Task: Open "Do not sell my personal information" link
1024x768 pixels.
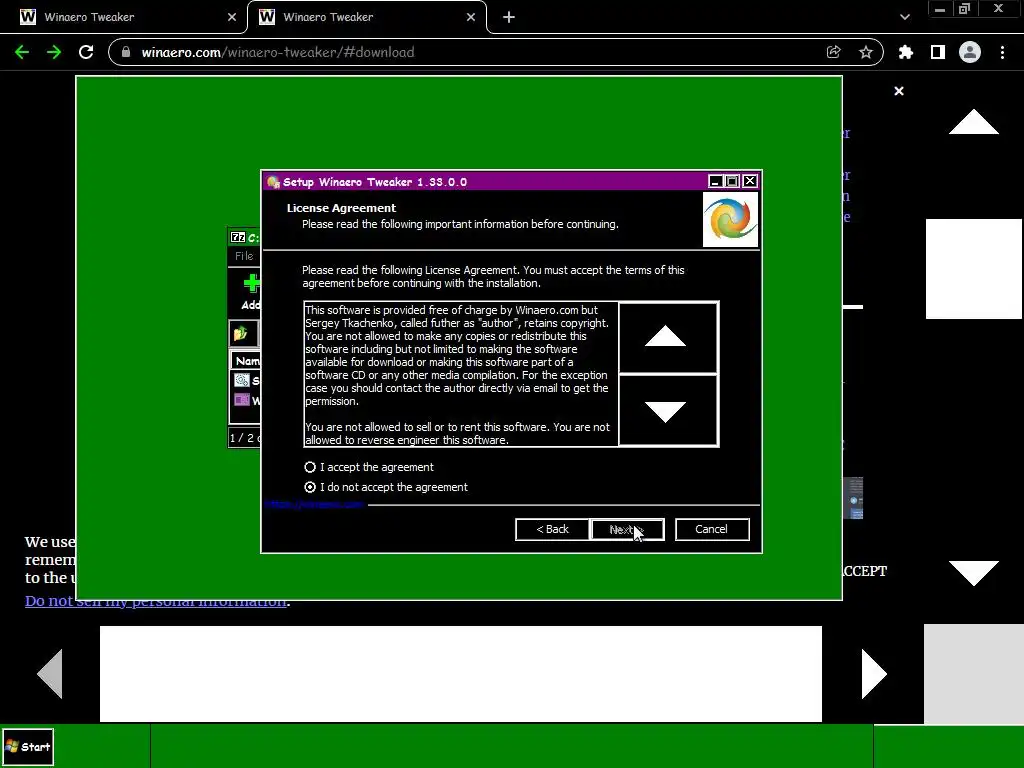Action: (155, 601)
